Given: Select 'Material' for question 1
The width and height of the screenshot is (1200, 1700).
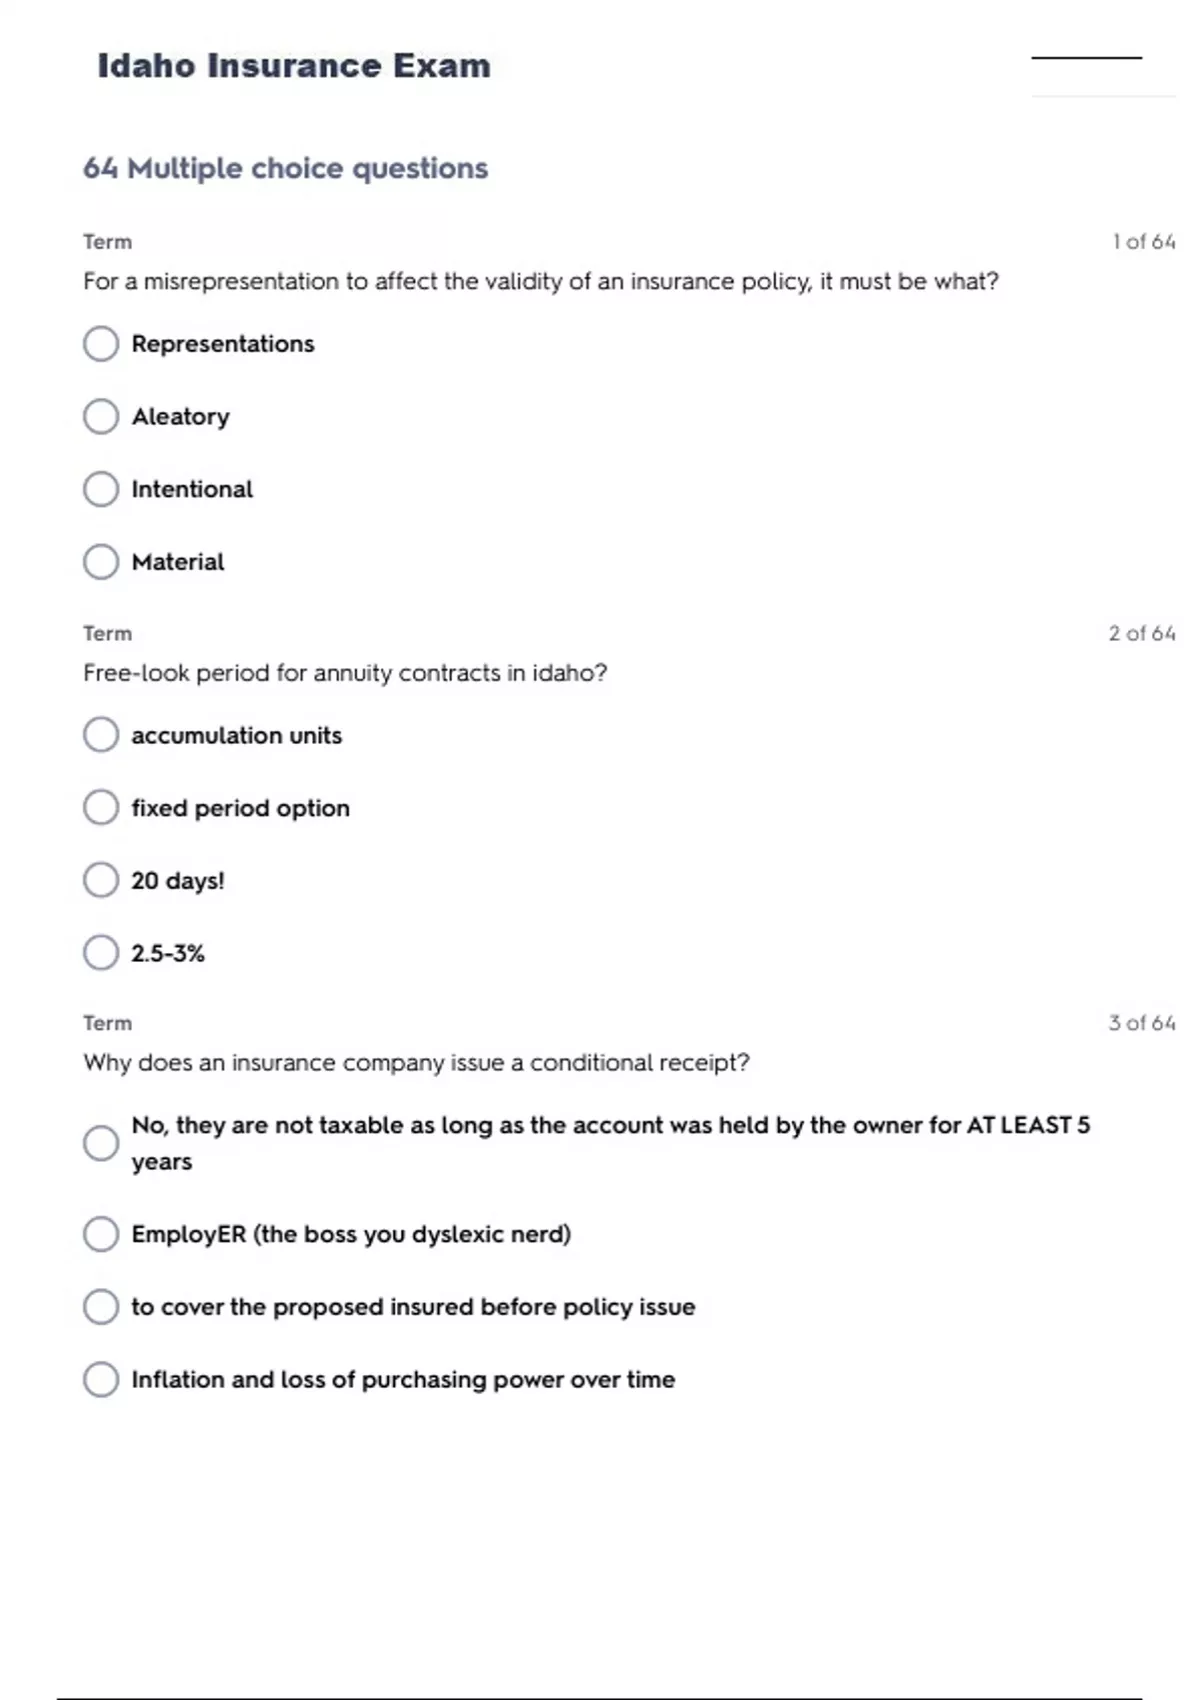Looking at the screenshot, I should coord(101,562).
